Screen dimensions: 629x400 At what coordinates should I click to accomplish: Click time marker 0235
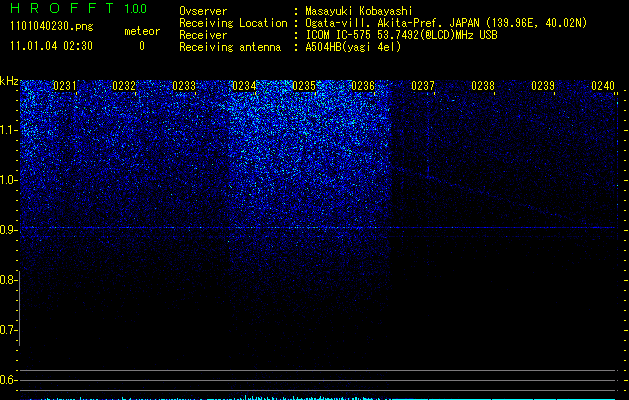click(304, 86)
